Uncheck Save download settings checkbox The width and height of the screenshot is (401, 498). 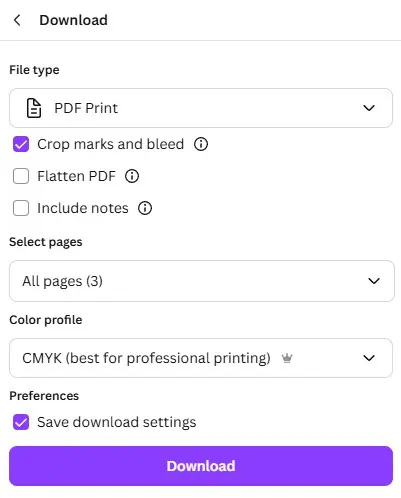tap(21, 422)
